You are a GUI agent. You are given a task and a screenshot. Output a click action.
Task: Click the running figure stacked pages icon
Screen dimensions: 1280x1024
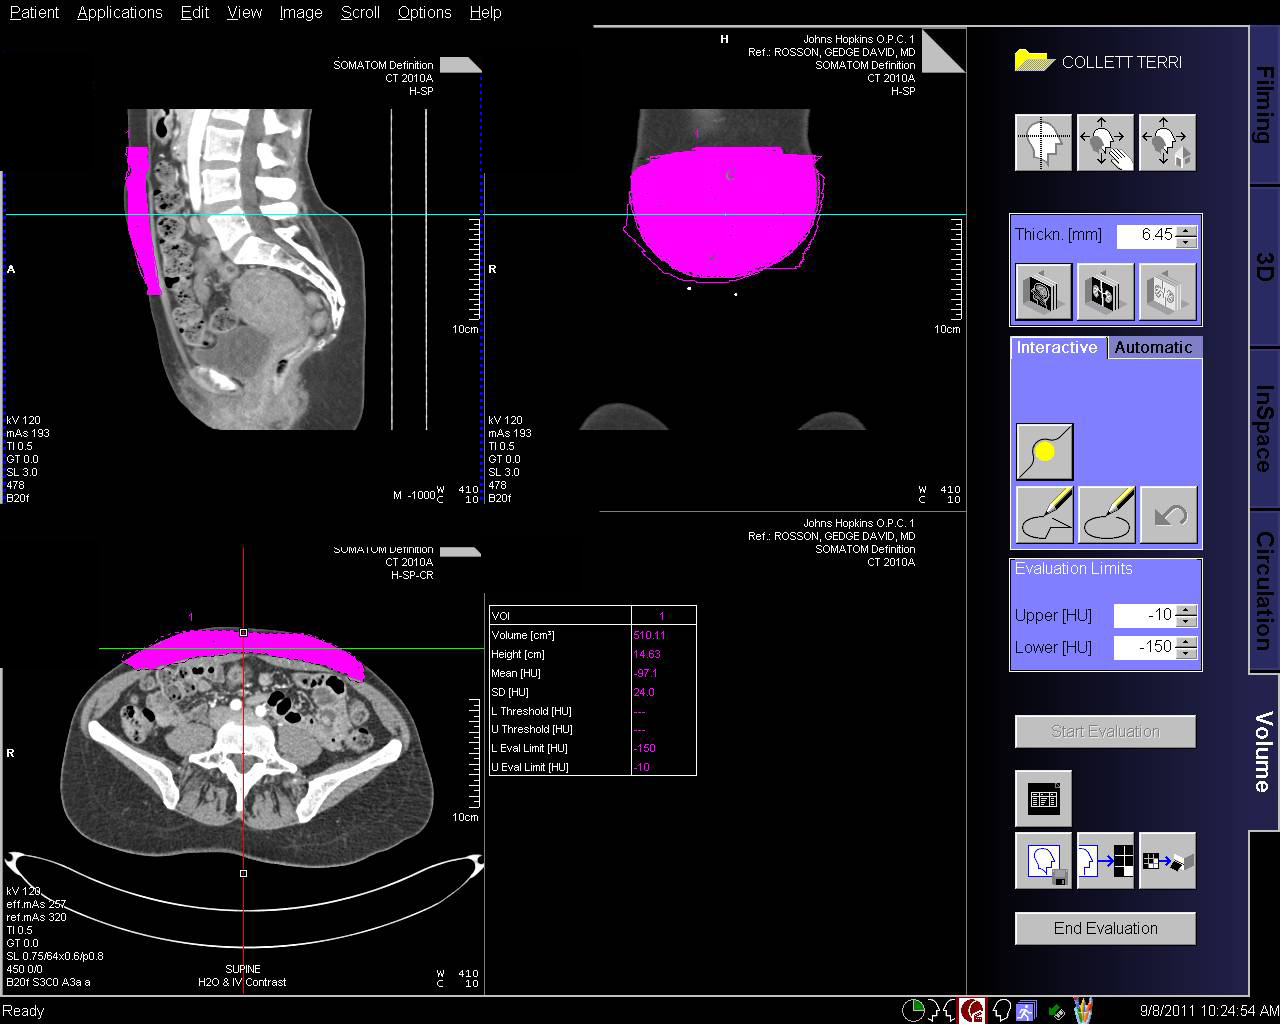coord(1026,1010)
